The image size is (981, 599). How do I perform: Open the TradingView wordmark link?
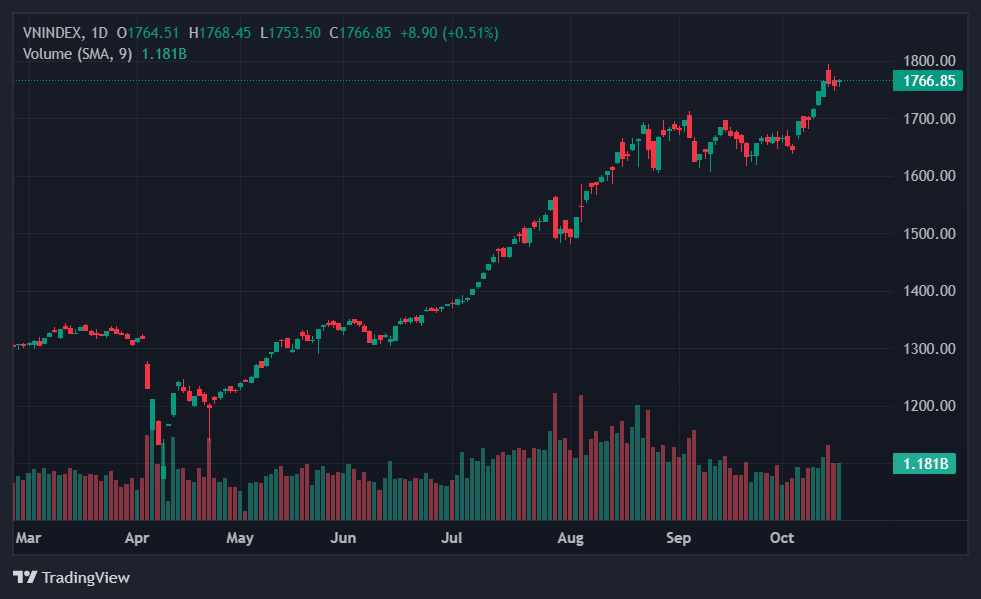click(85, 577)
